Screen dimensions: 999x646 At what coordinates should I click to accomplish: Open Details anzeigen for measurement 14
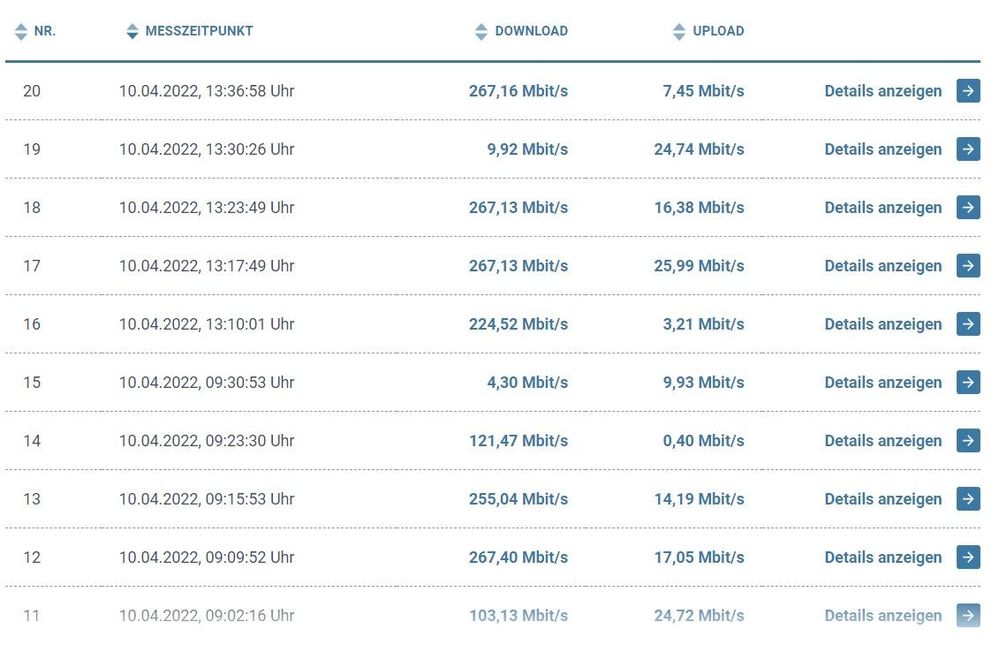(883, 440)
